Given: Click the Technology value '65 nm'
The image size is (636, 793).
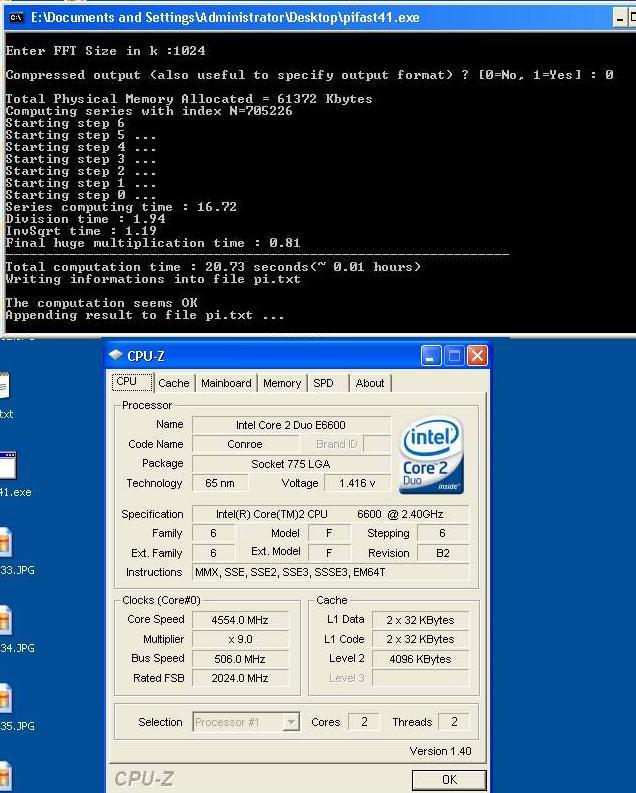Looking at the screenshot, I should point(220,483).
